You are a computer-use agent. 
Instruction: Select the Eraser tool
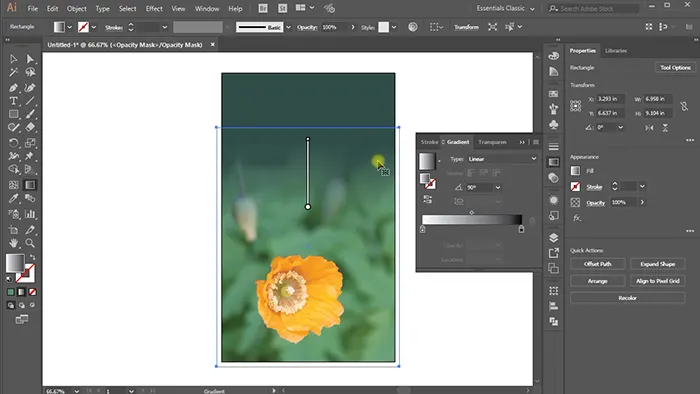point(30,128)
